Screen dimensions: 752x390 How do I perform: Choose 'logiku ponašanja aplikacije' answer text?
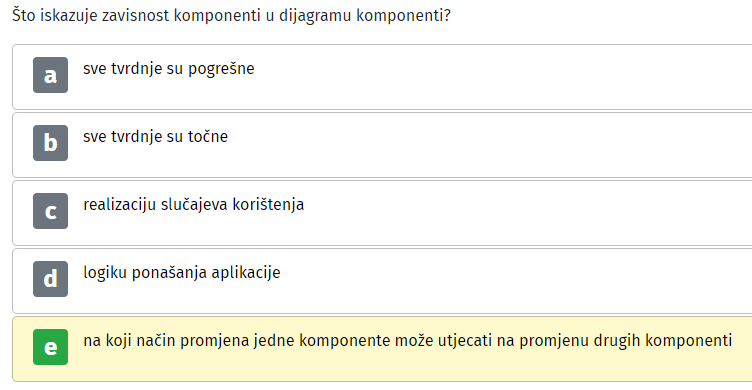coord(182,273)
